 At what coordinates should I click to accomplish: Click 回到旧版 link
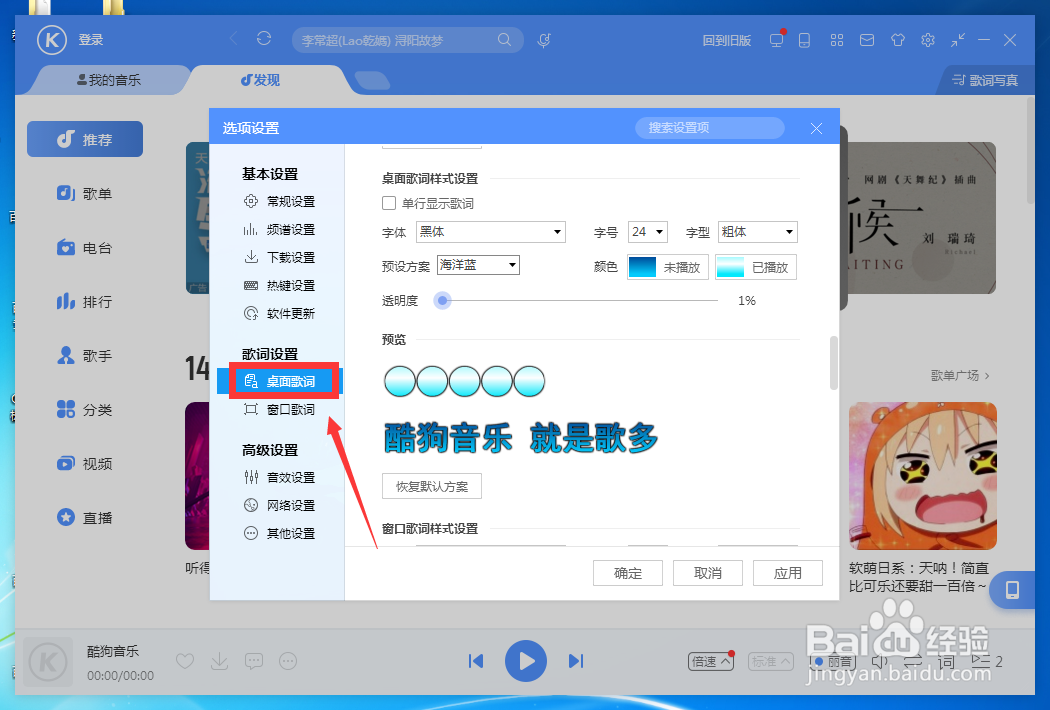(727, 41)
